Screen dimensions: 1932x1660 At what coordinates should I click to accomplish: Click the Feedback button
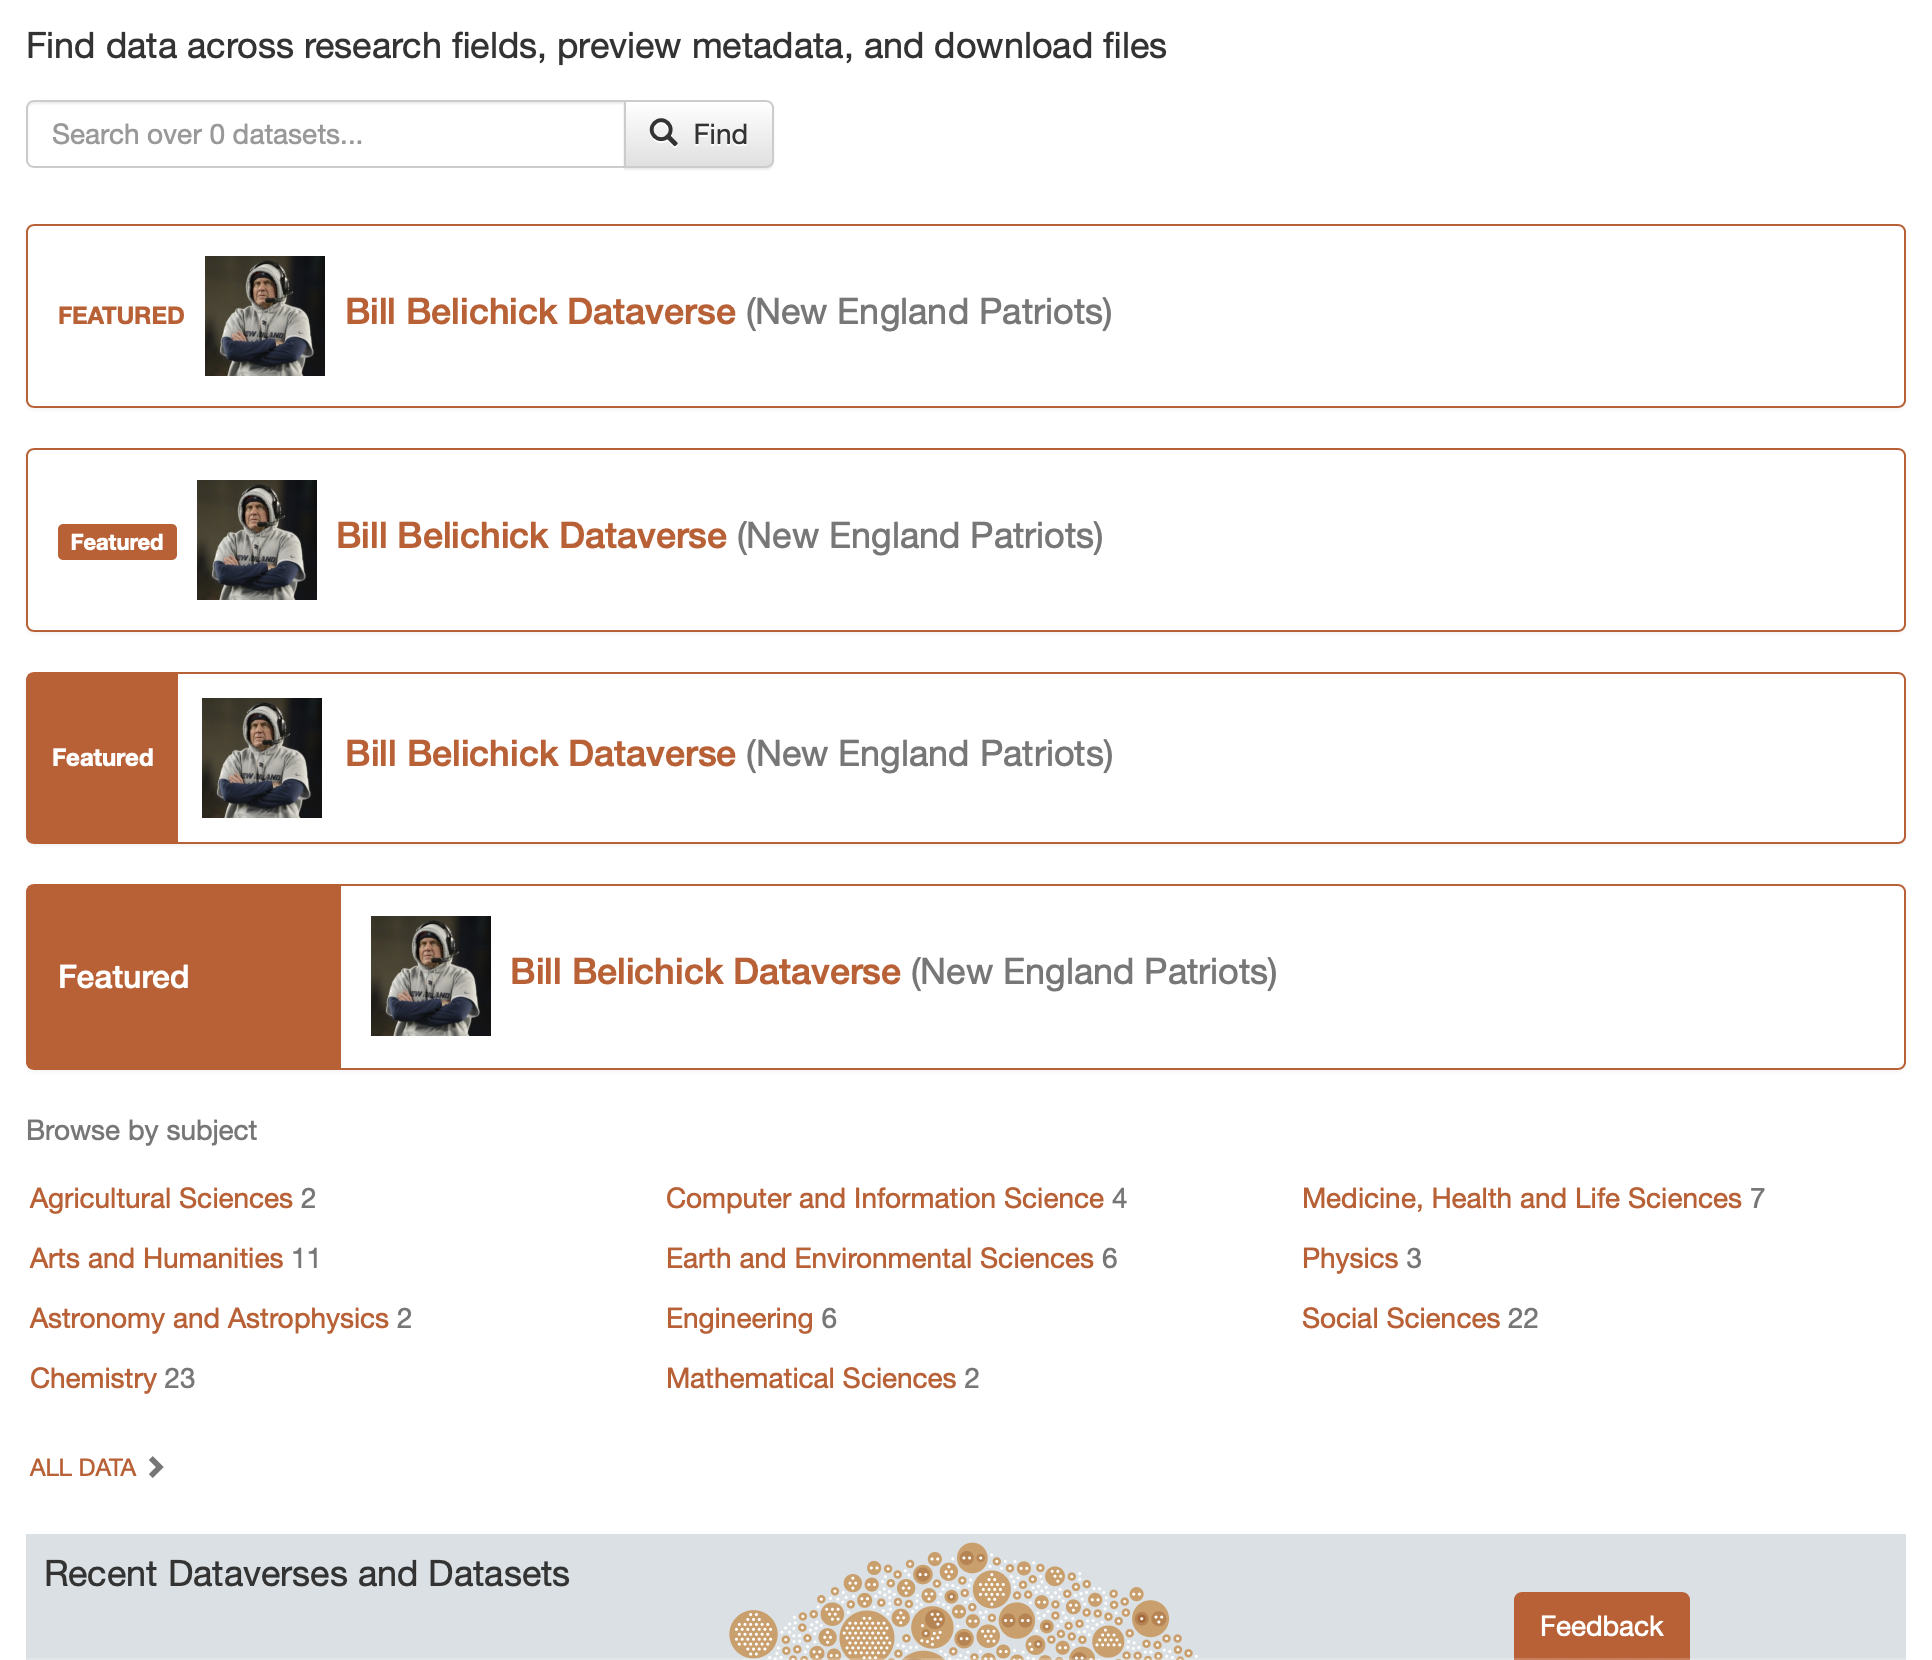[x=1600, y=1625]
